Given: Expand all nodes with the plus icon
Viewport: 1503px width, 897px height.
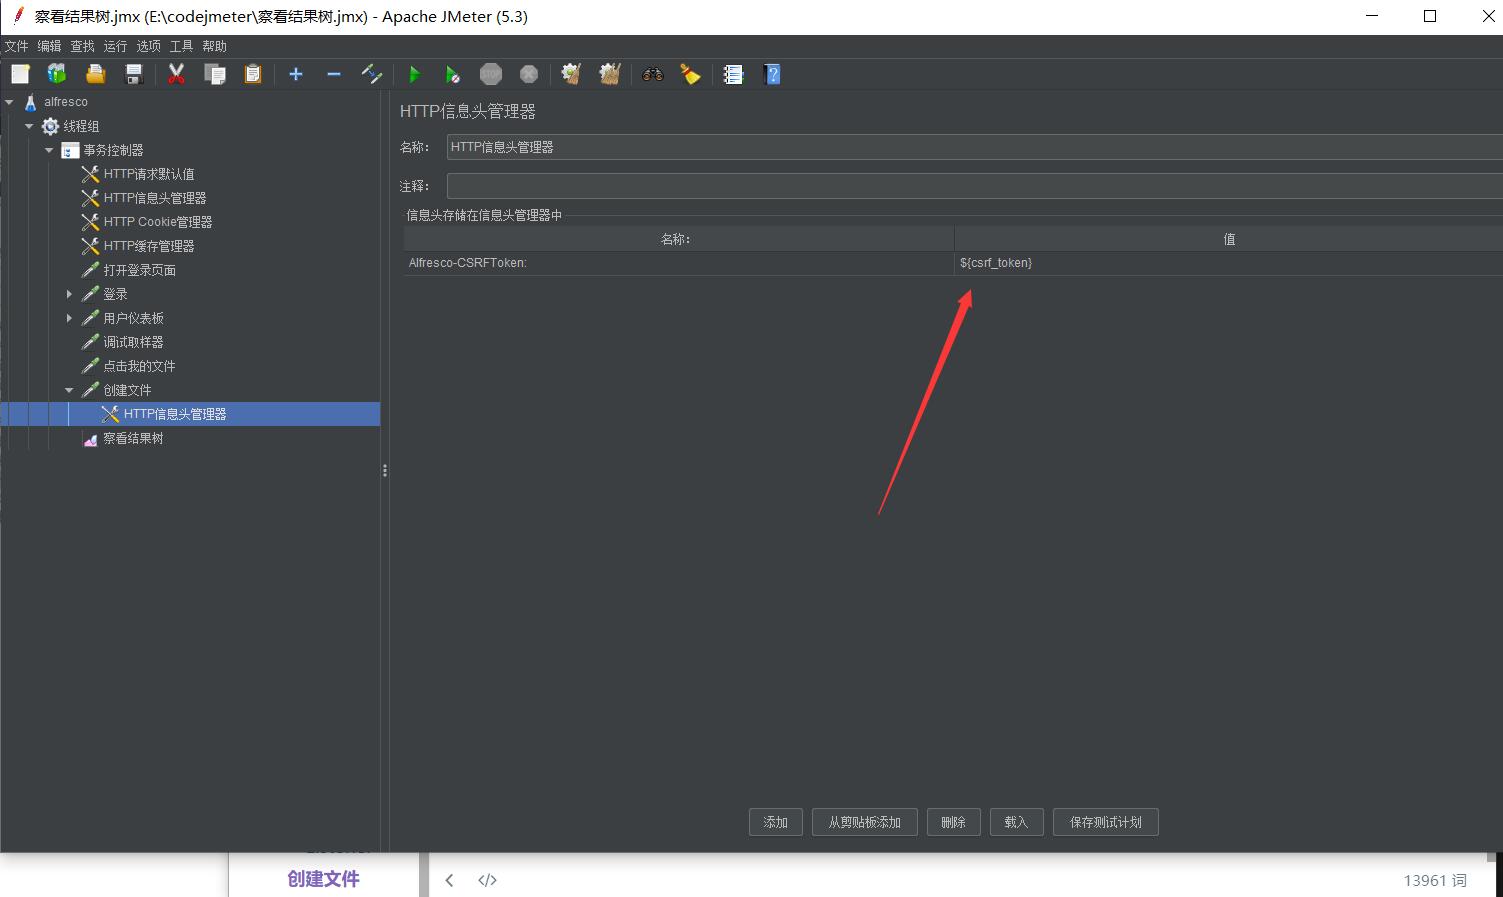Looking at the screenshot, I should point(296,74).
